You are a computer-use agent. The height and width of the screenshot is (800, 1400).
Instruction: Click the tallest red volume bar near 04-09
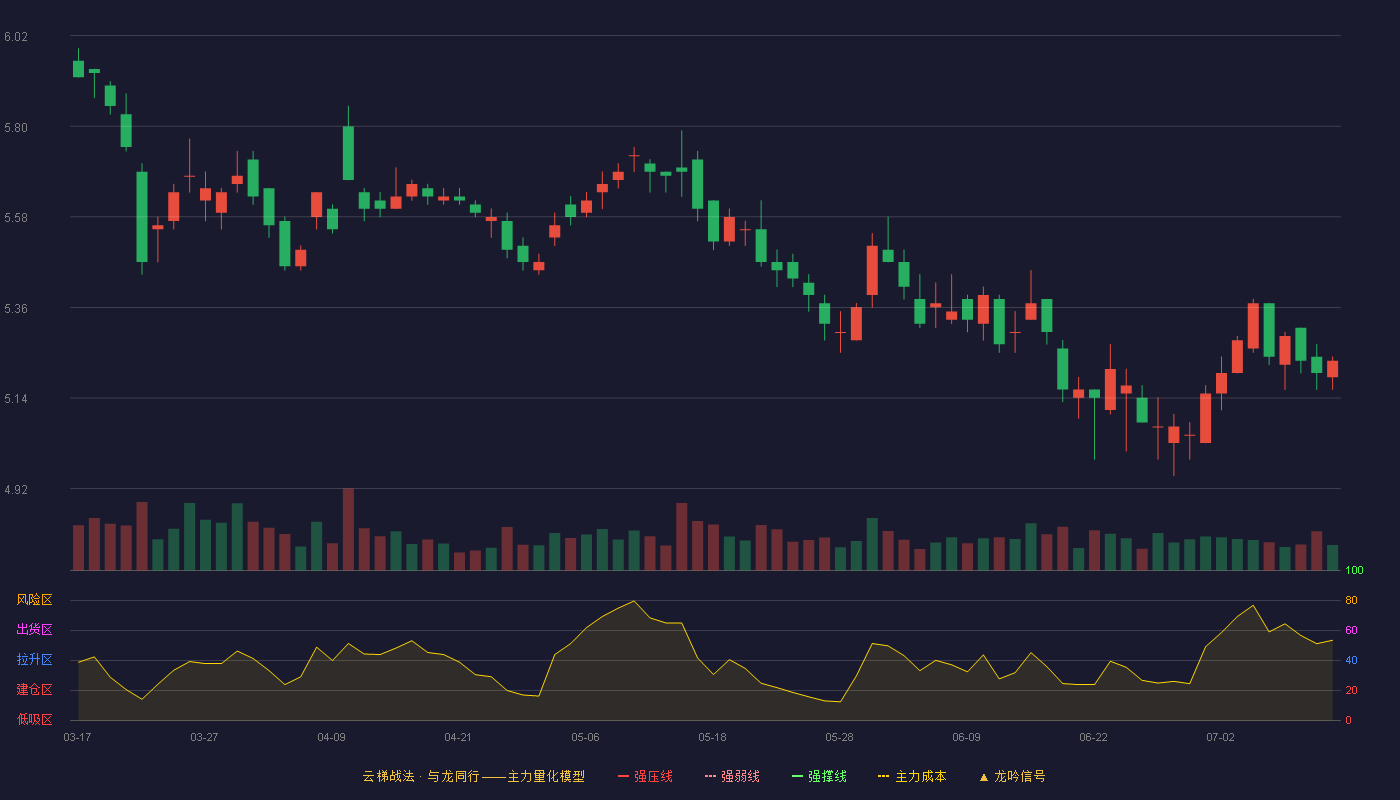point(348,530)
